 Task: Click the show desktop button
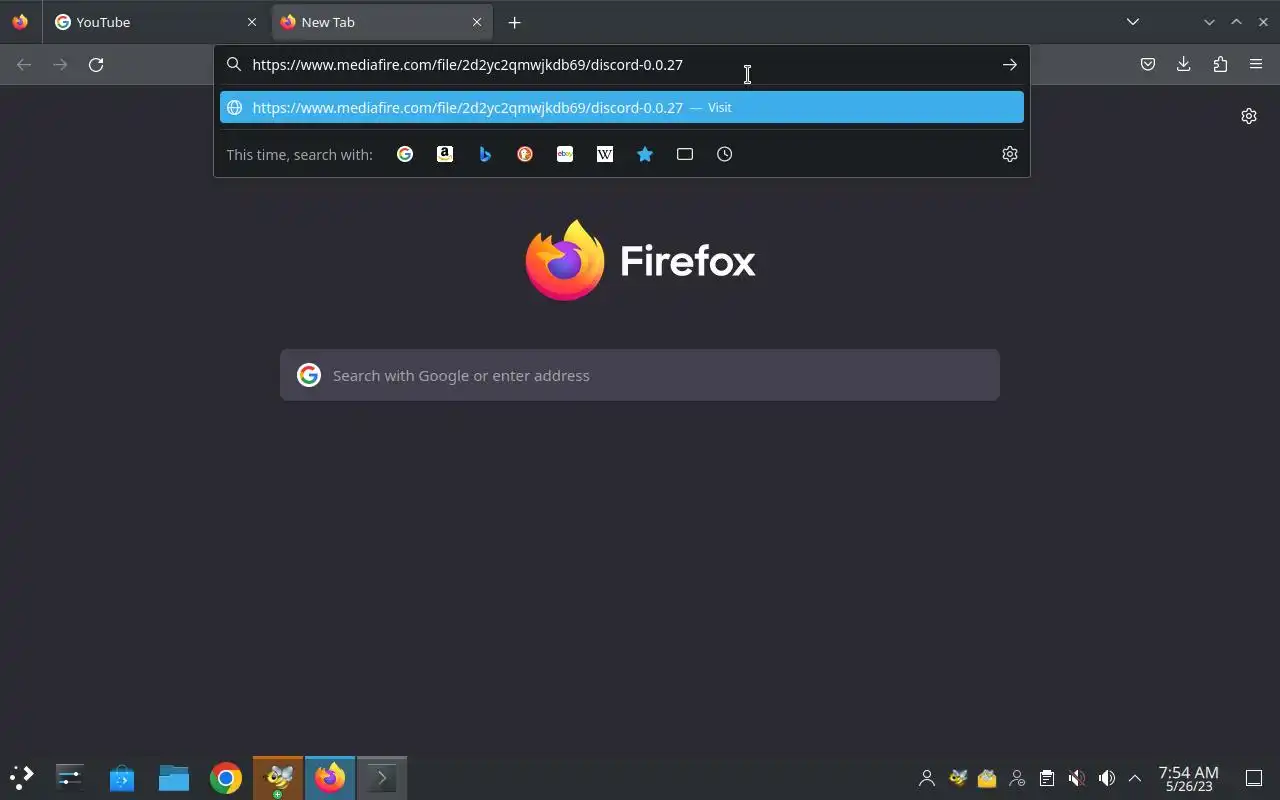pos(1254,778)
